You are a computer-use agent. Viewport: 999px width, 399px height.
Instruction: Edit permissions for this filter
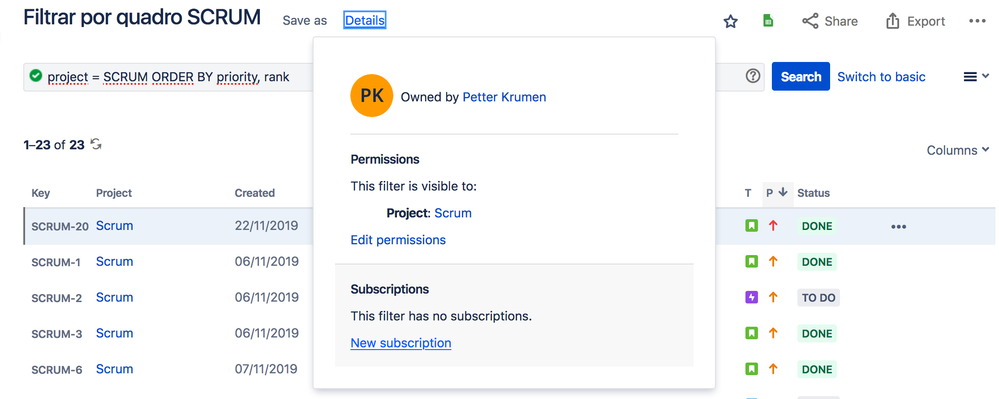click(398, 240)
